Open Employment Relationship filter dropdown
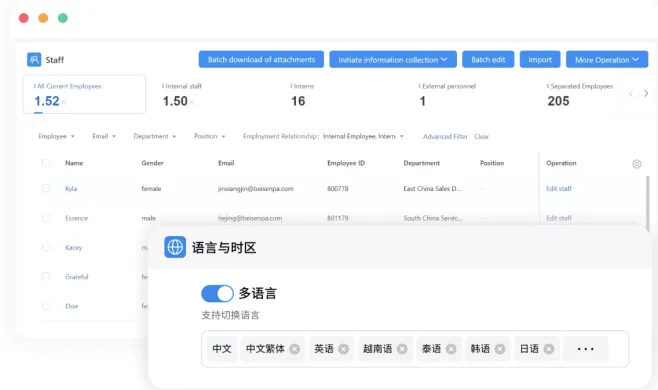The height and width of the screenshot is (390, 658). [323, 136]
